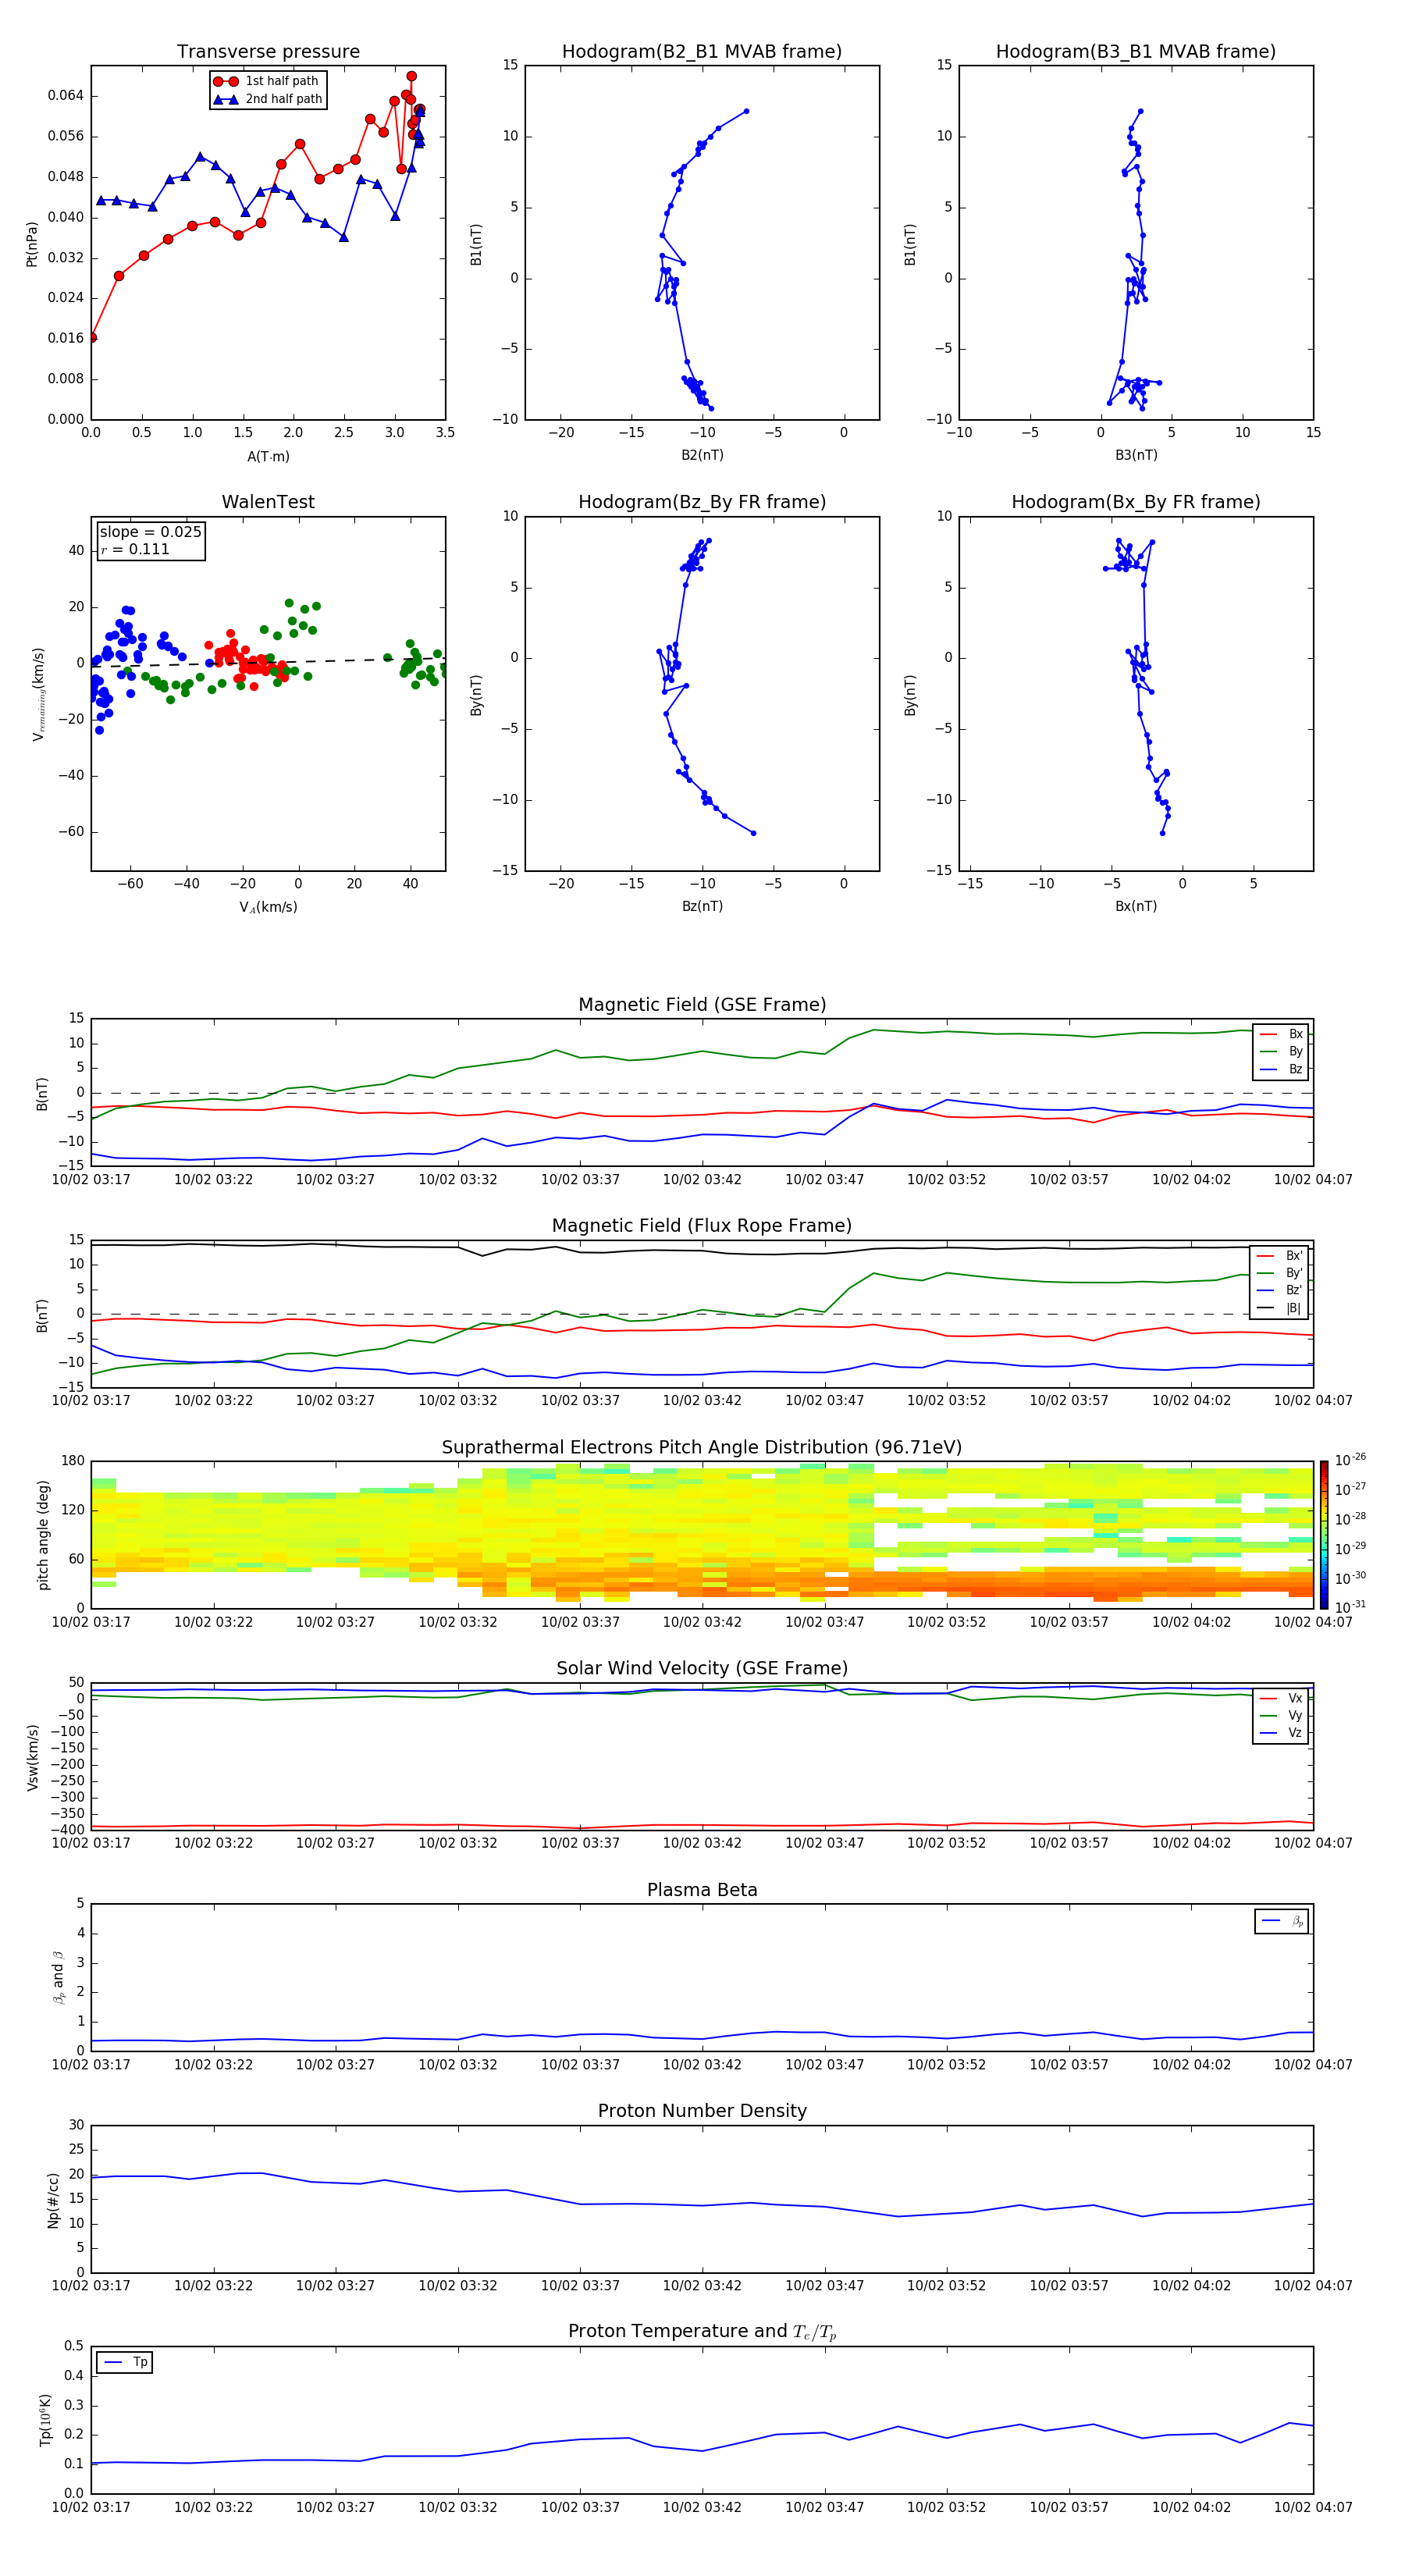The height and width of the screenshot is (2576, 1405).
Task: Click 'Magnetic Field (Flux Rope Frame)' title
Action: [702, 1226]
